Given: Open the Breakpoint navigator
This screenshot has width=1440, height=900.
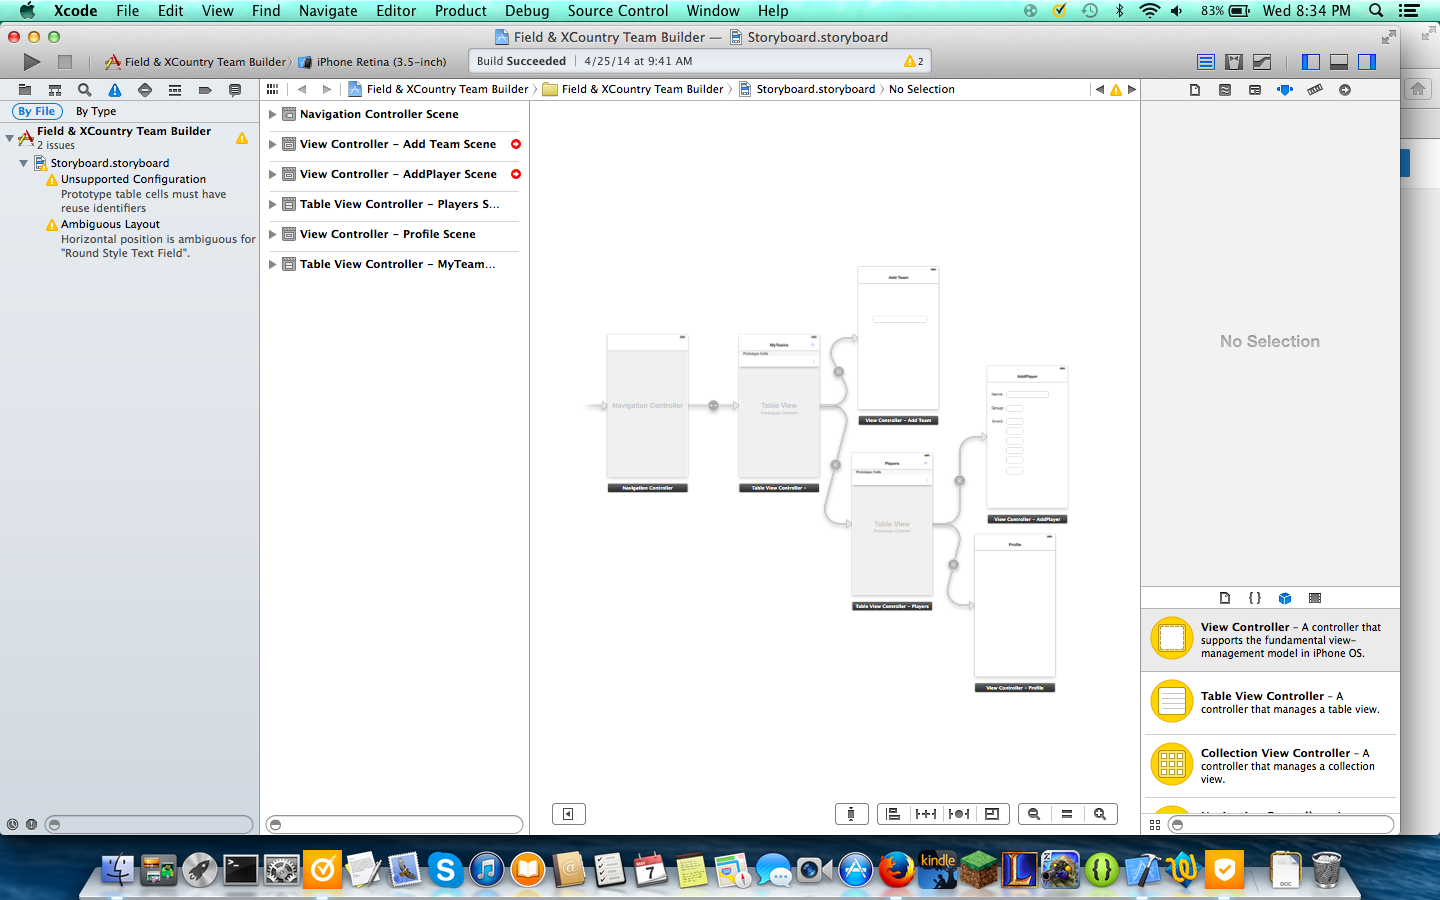Looking at the screenshot, I should [x=205, y=90].
